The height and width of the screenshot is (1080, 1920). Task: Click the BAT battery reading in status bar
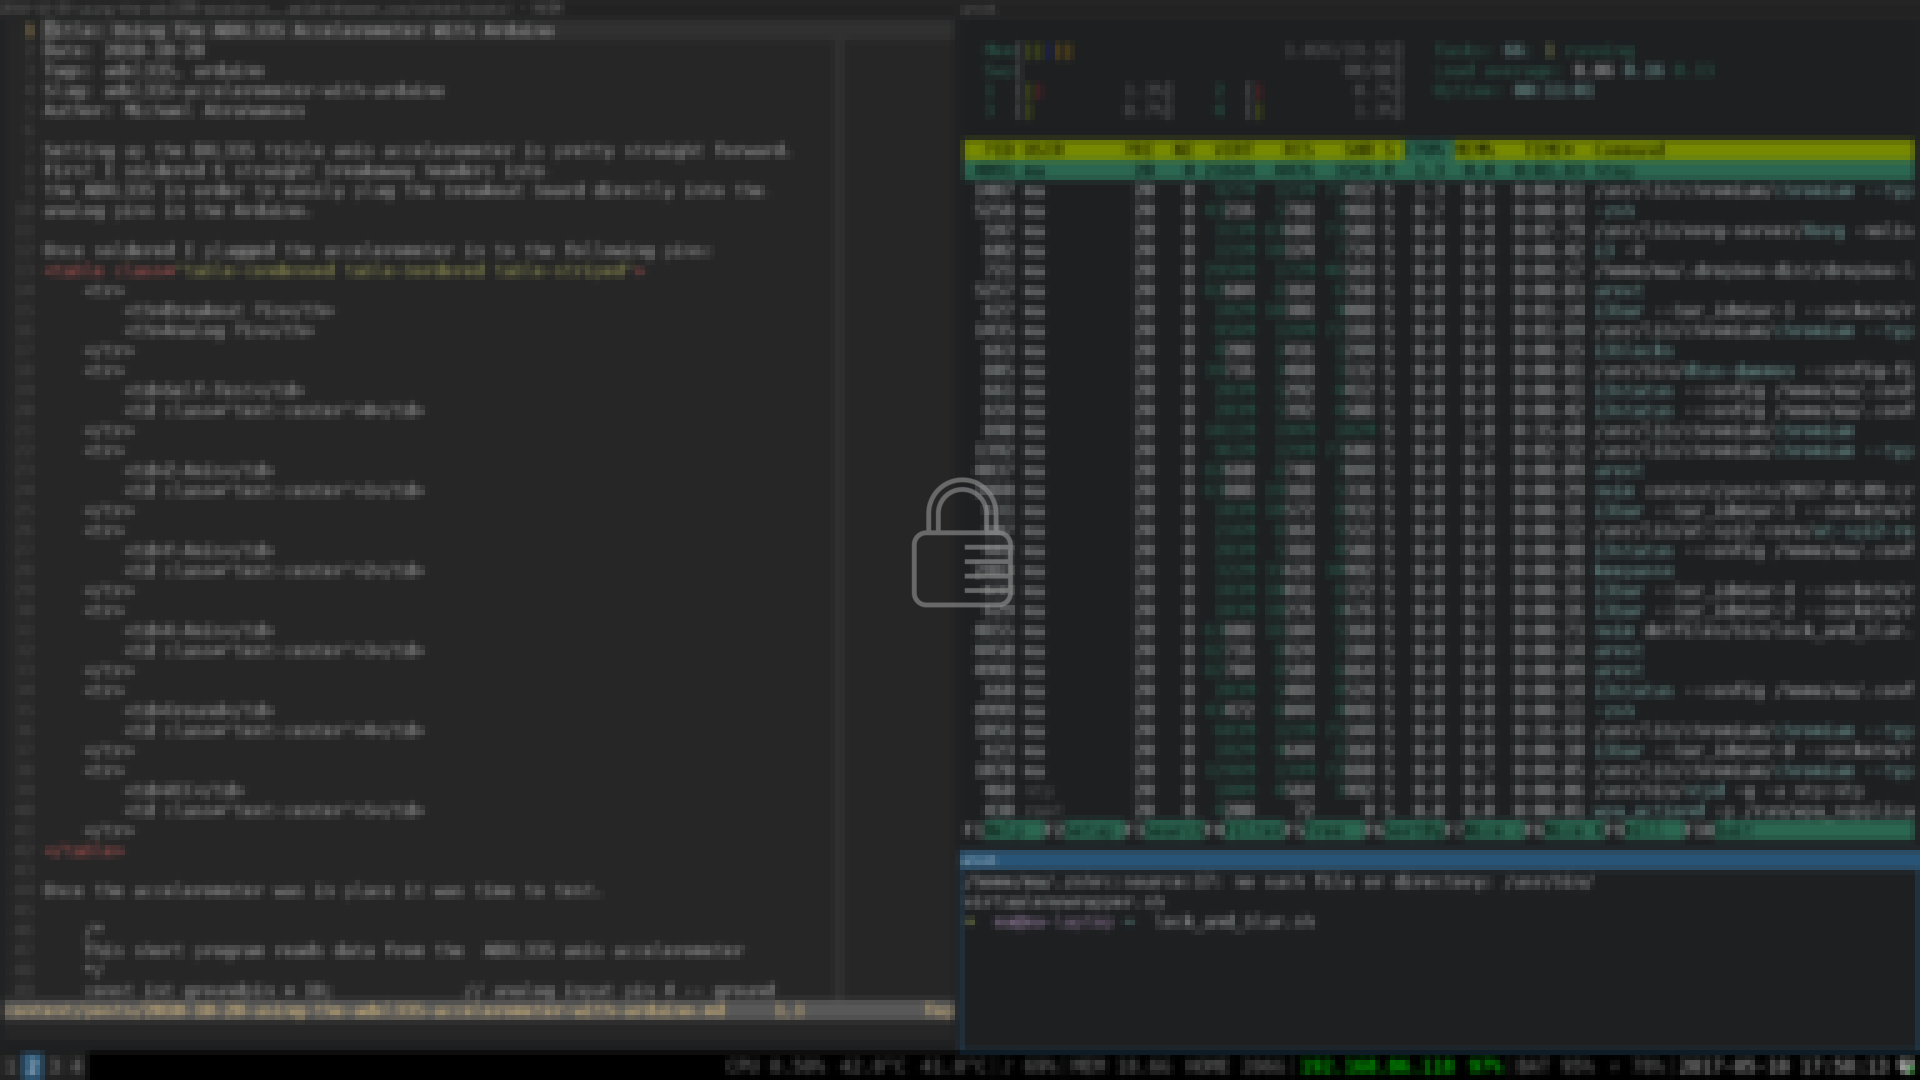point(1556,1067)
